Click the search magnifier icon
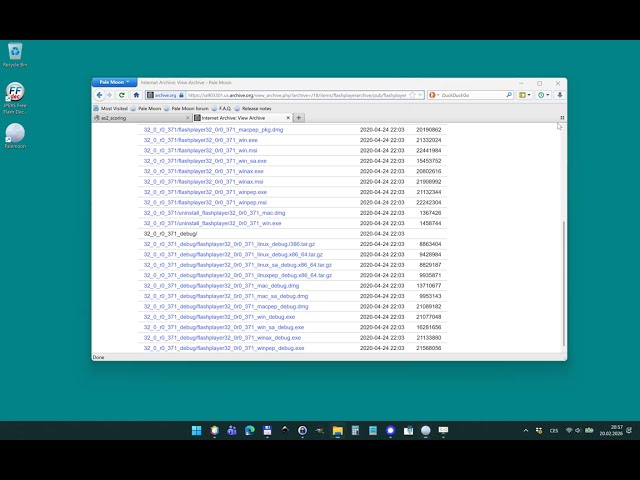 coord(509,95)
